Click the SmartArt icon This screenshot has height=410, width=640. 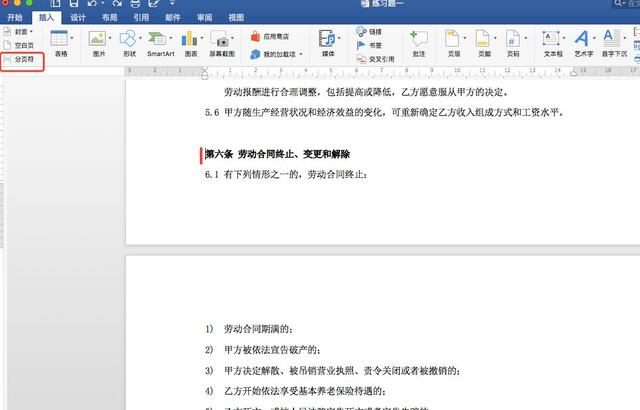[157, 38]
